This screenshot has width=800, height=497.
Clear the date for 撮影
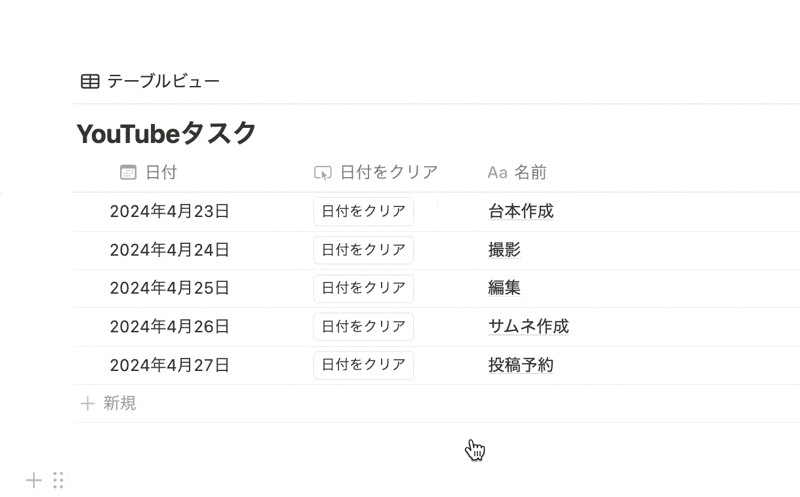pos(363,250)
